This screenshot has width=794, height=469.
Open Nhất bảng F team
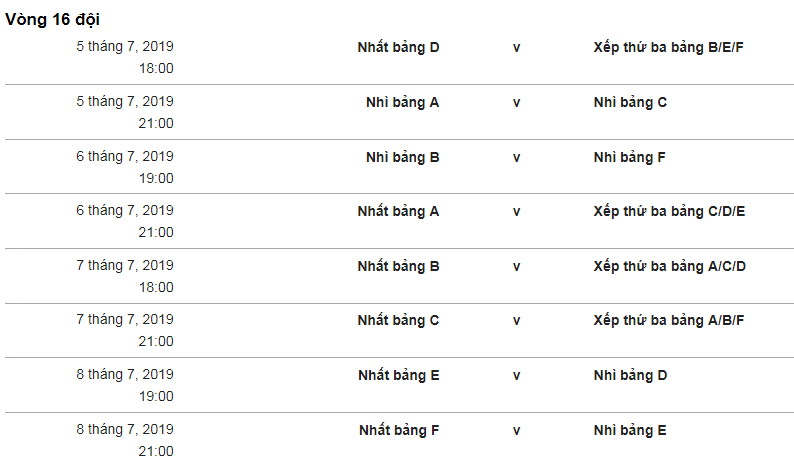(x=399, y=431)
